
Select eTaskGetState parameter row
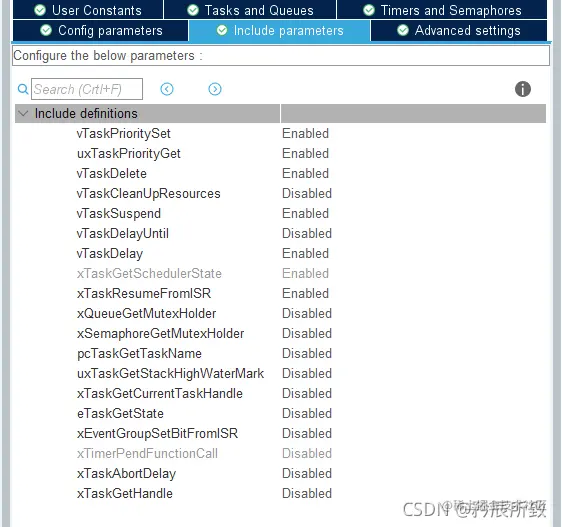tap(120, 414)
